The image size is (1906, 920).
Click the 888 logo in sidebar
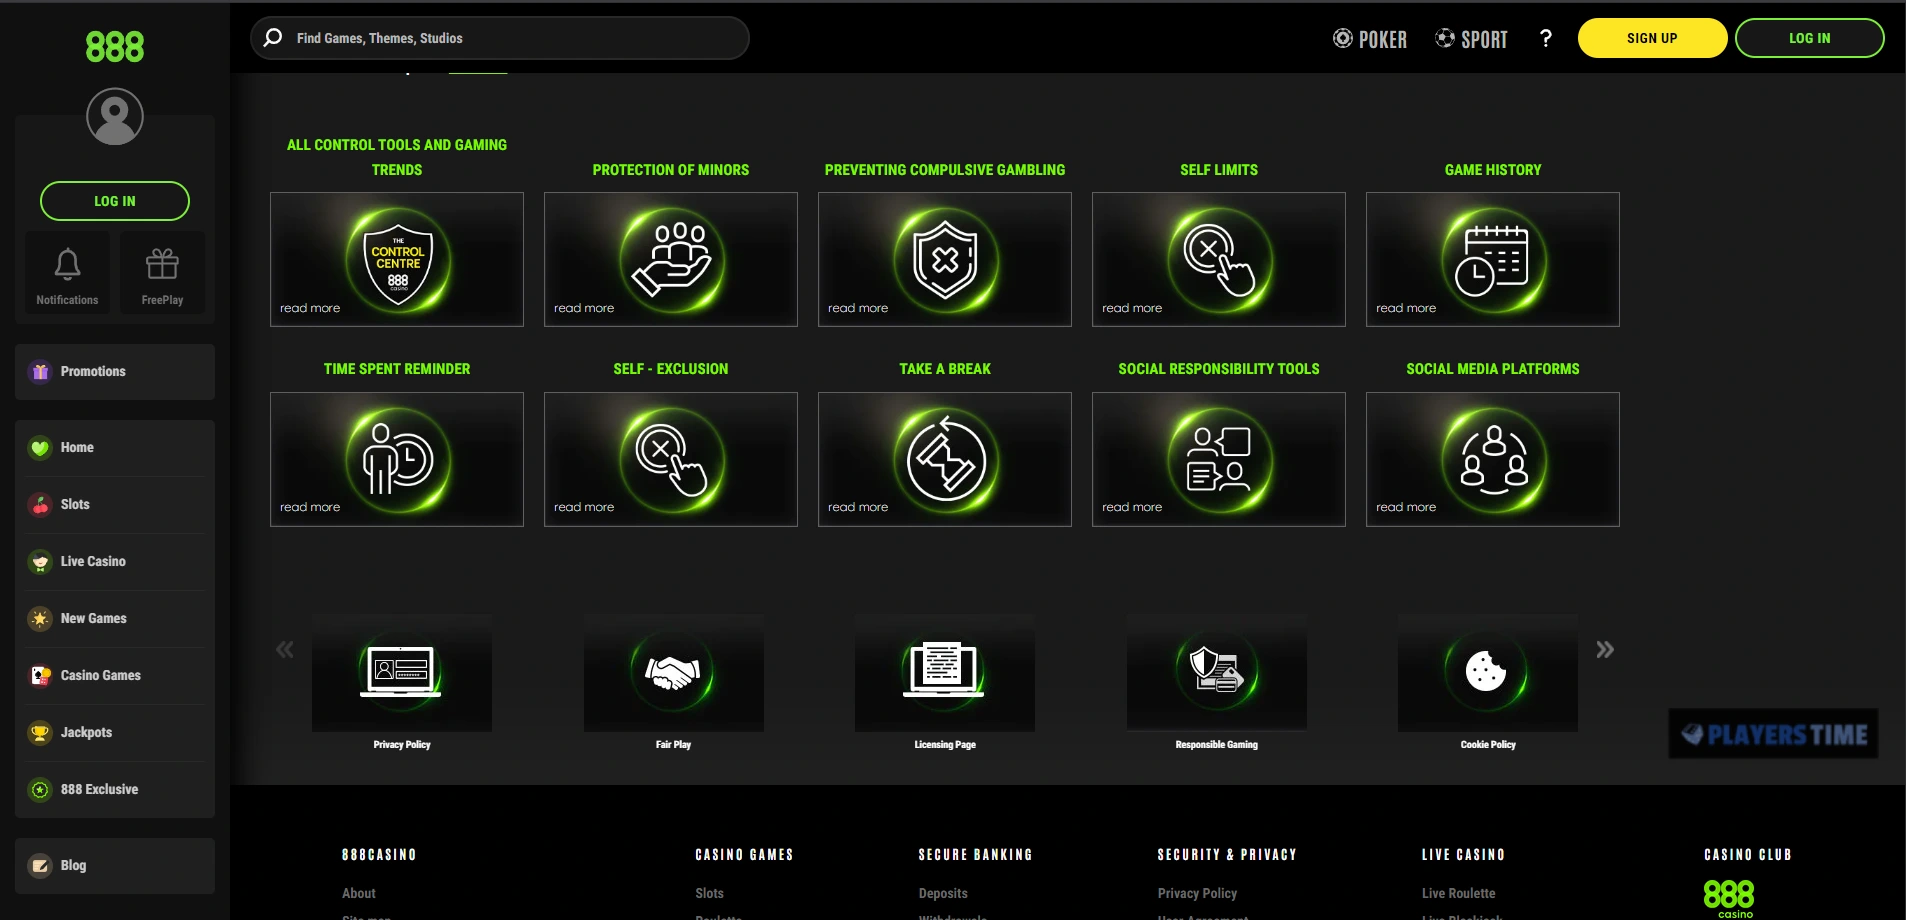(x=115, y=47)
